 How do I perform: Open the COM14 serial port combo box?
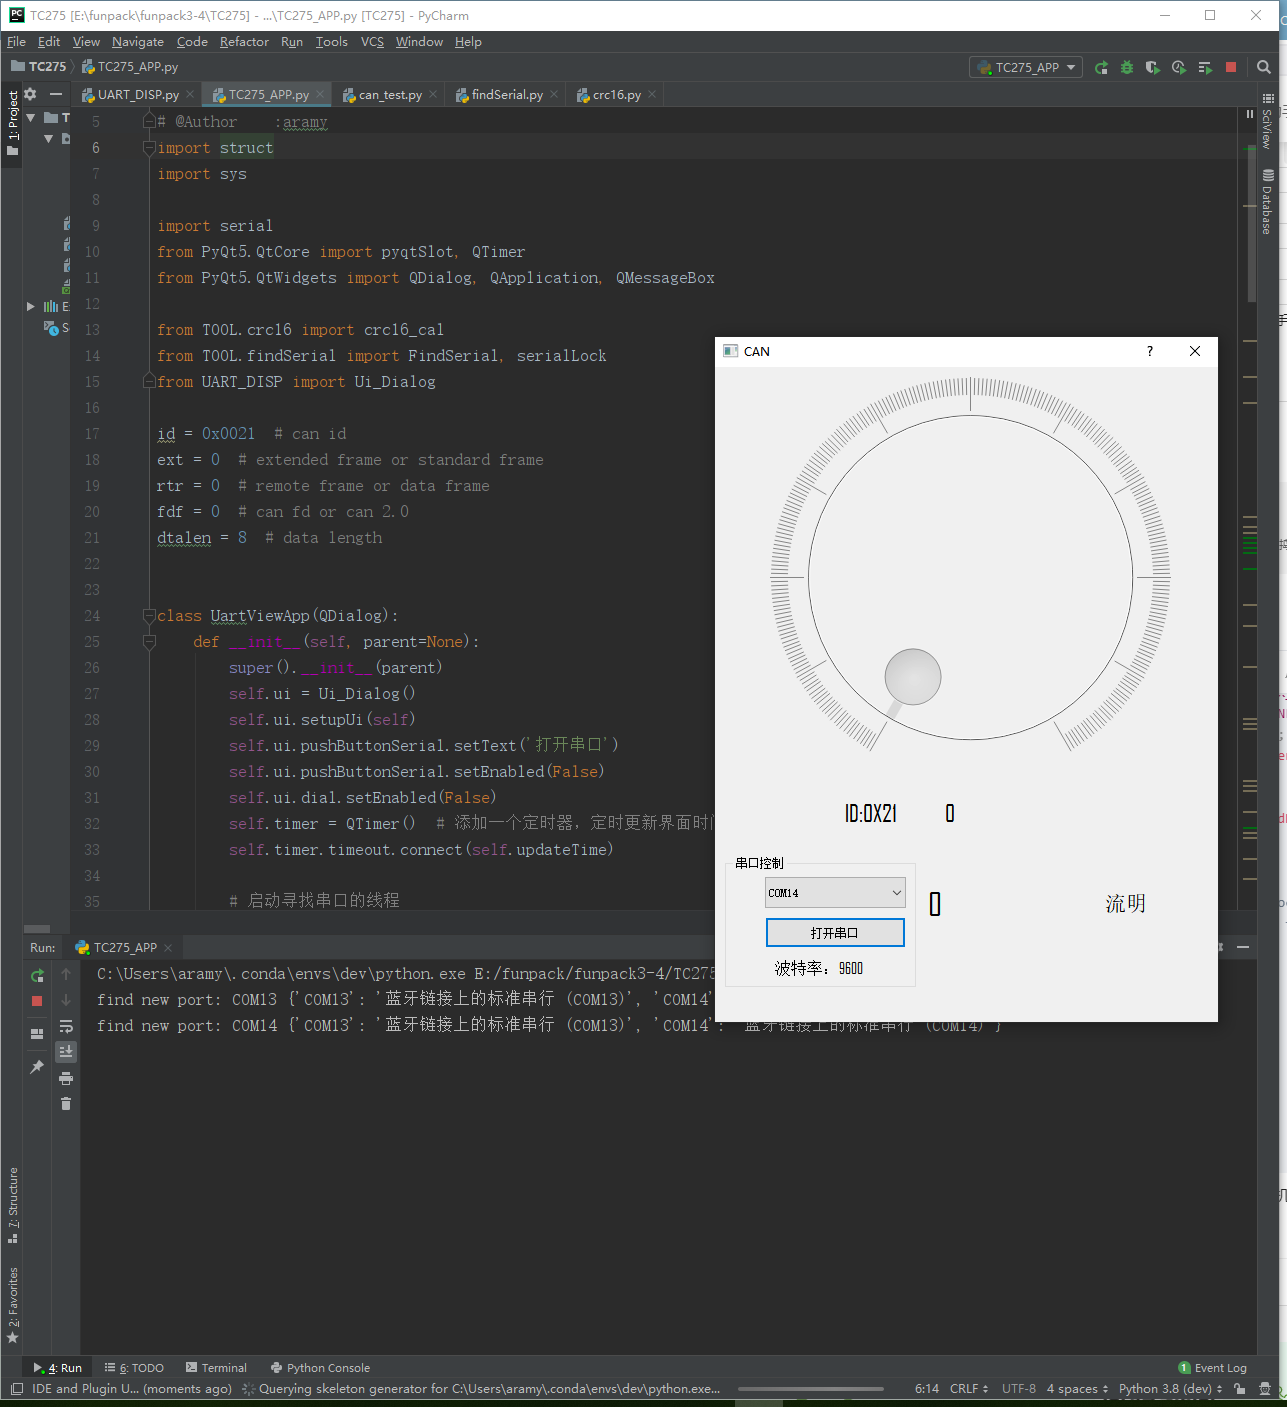[835, 893]
